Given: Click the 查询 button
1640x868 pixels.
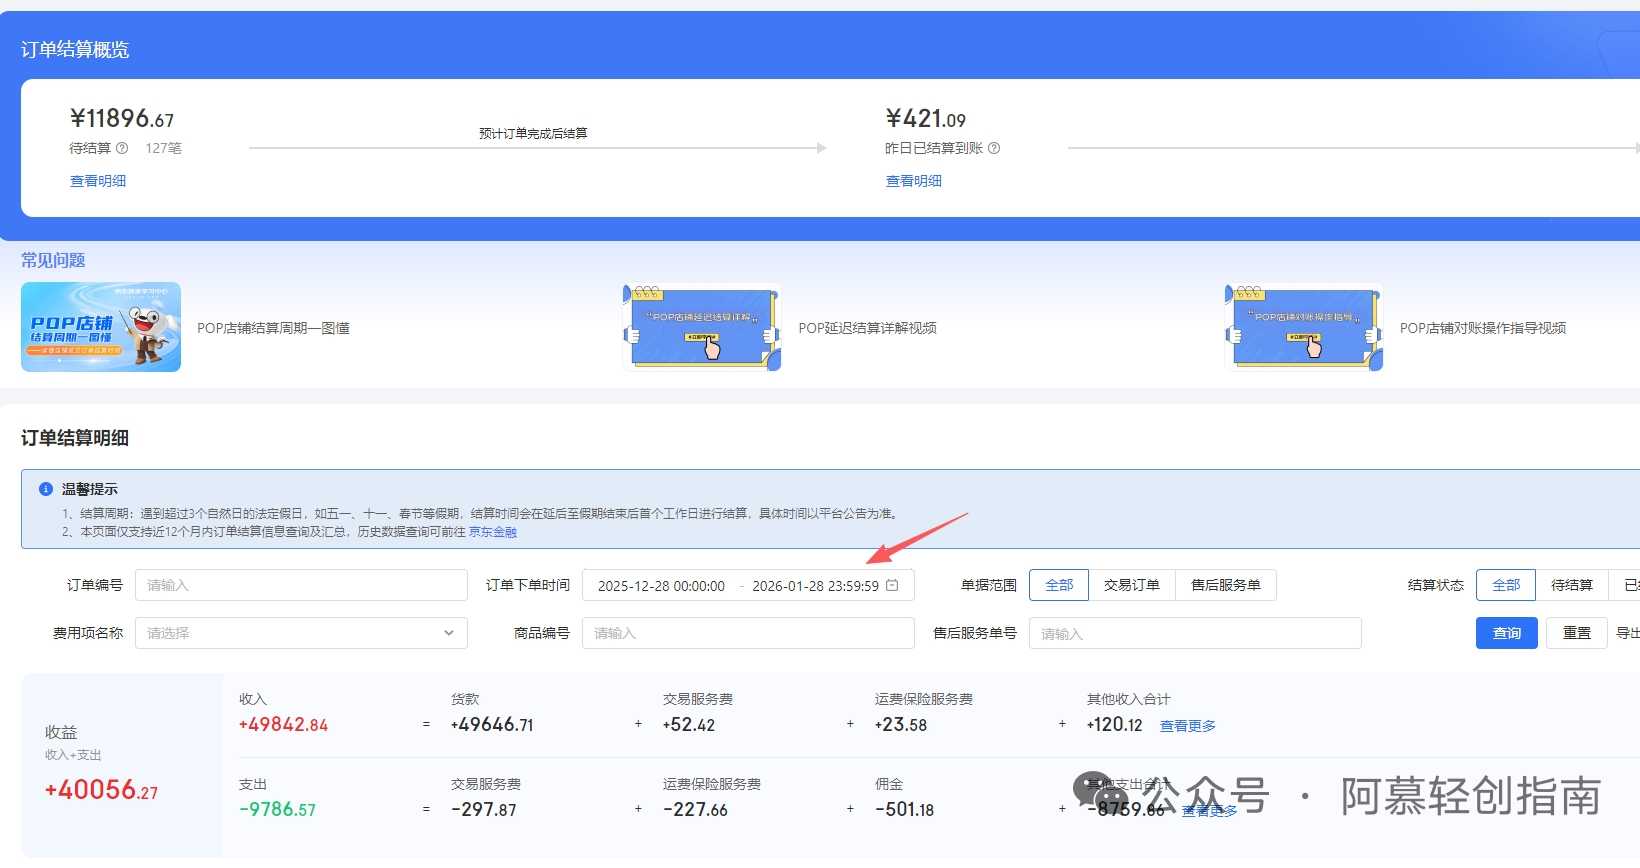Looking at the screenshot, I should click(1506, 633).
